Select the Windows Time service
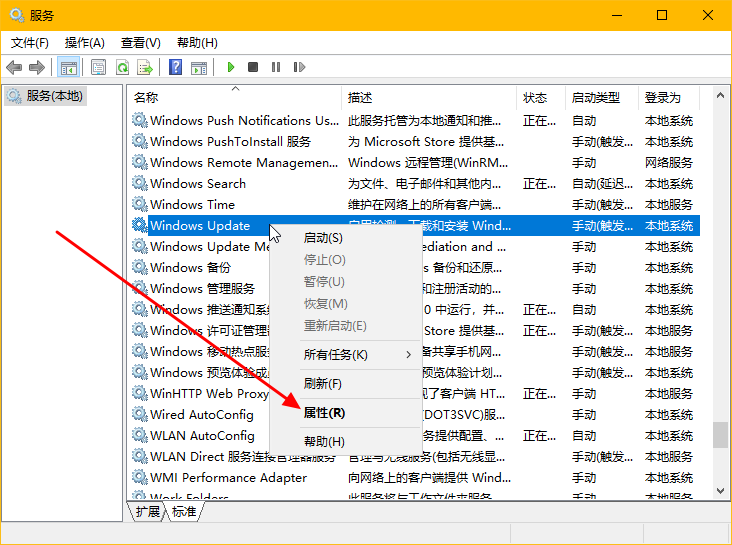The height and width of the screenshot is (545, 732). point(415,205)
